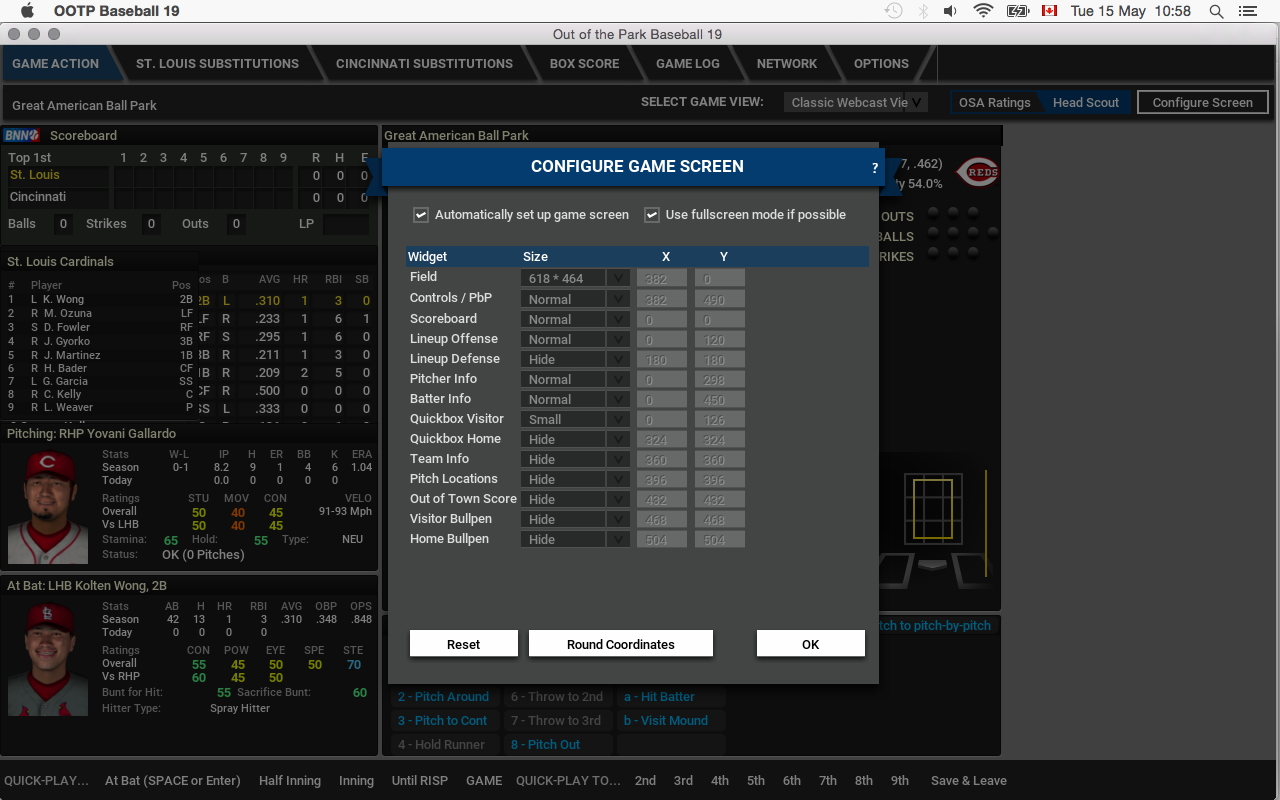Click OK to confirm screen configuration
This screenshot has height=800, width=1280.
[810, 644]
